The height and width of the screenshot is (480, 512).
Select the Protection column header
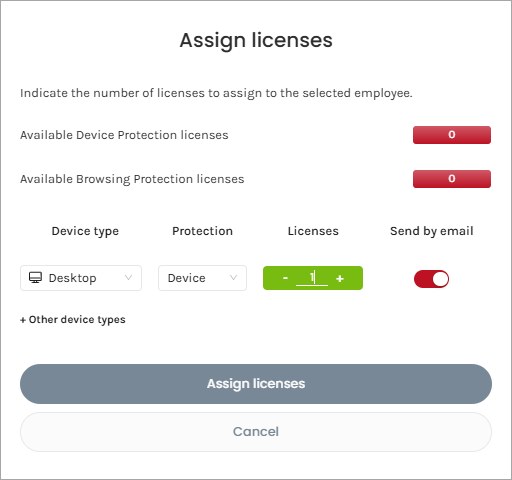[x=202, y=231]
